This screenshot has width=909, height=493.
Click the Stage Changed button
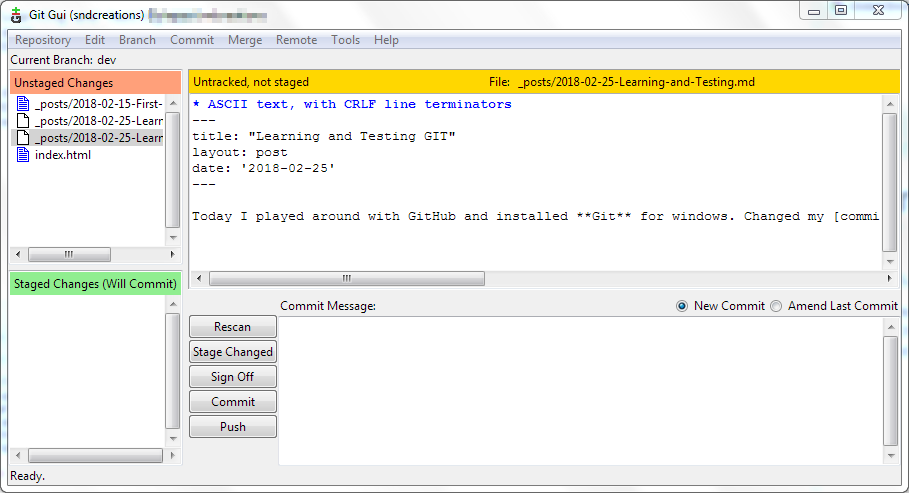point(232,351)
